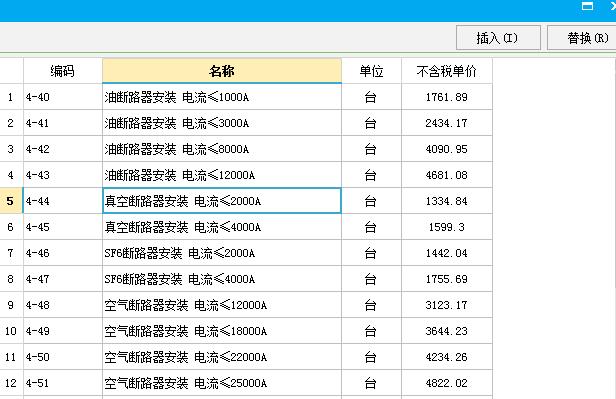
Task: Select row header number 12
Action: [x=11, y=383]
